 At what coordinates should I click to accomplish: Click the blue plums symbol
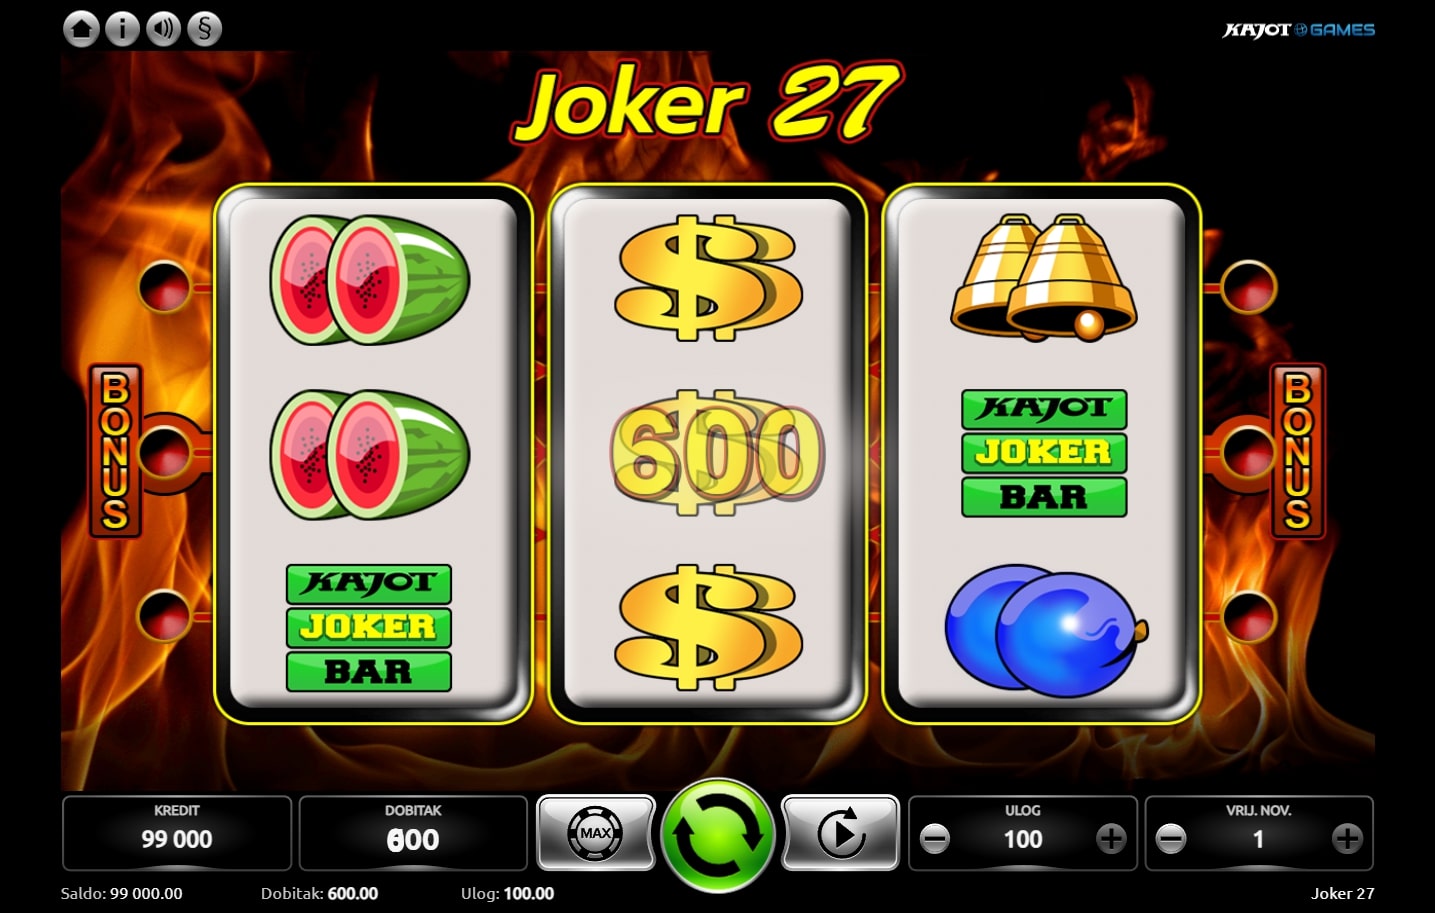1046,630
